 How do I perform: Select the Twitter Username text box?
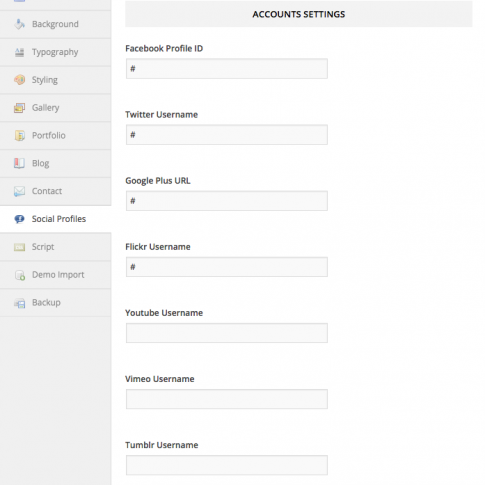click(x=227, y=135)
